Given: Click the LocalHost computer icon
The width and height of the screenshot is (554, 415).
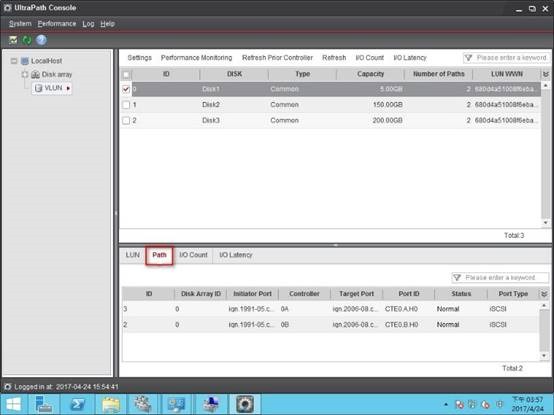Looking at the screenshot, I should 25,61.
